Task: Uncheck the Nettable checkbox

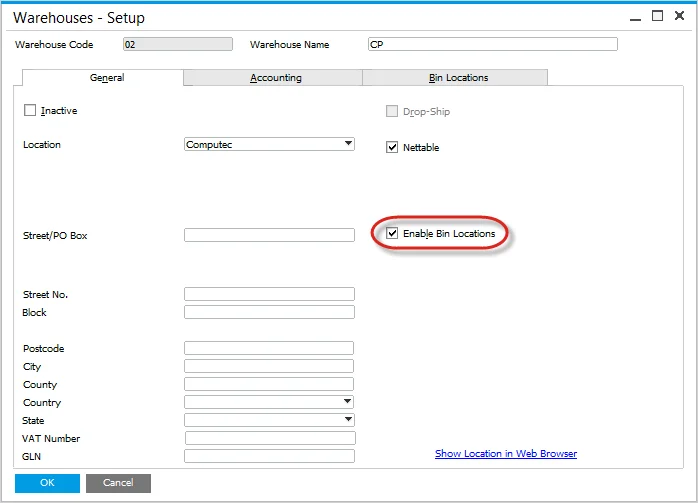Action: pos(393,147)
